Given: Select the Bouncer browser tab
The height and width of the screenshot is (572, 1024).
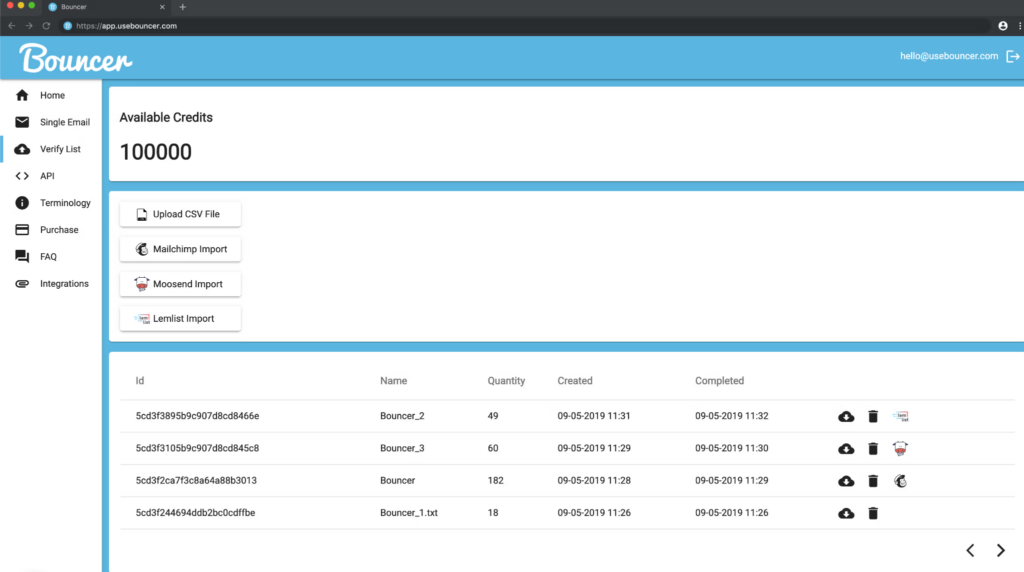Looking at the screenshot, I should coord(106,7).
